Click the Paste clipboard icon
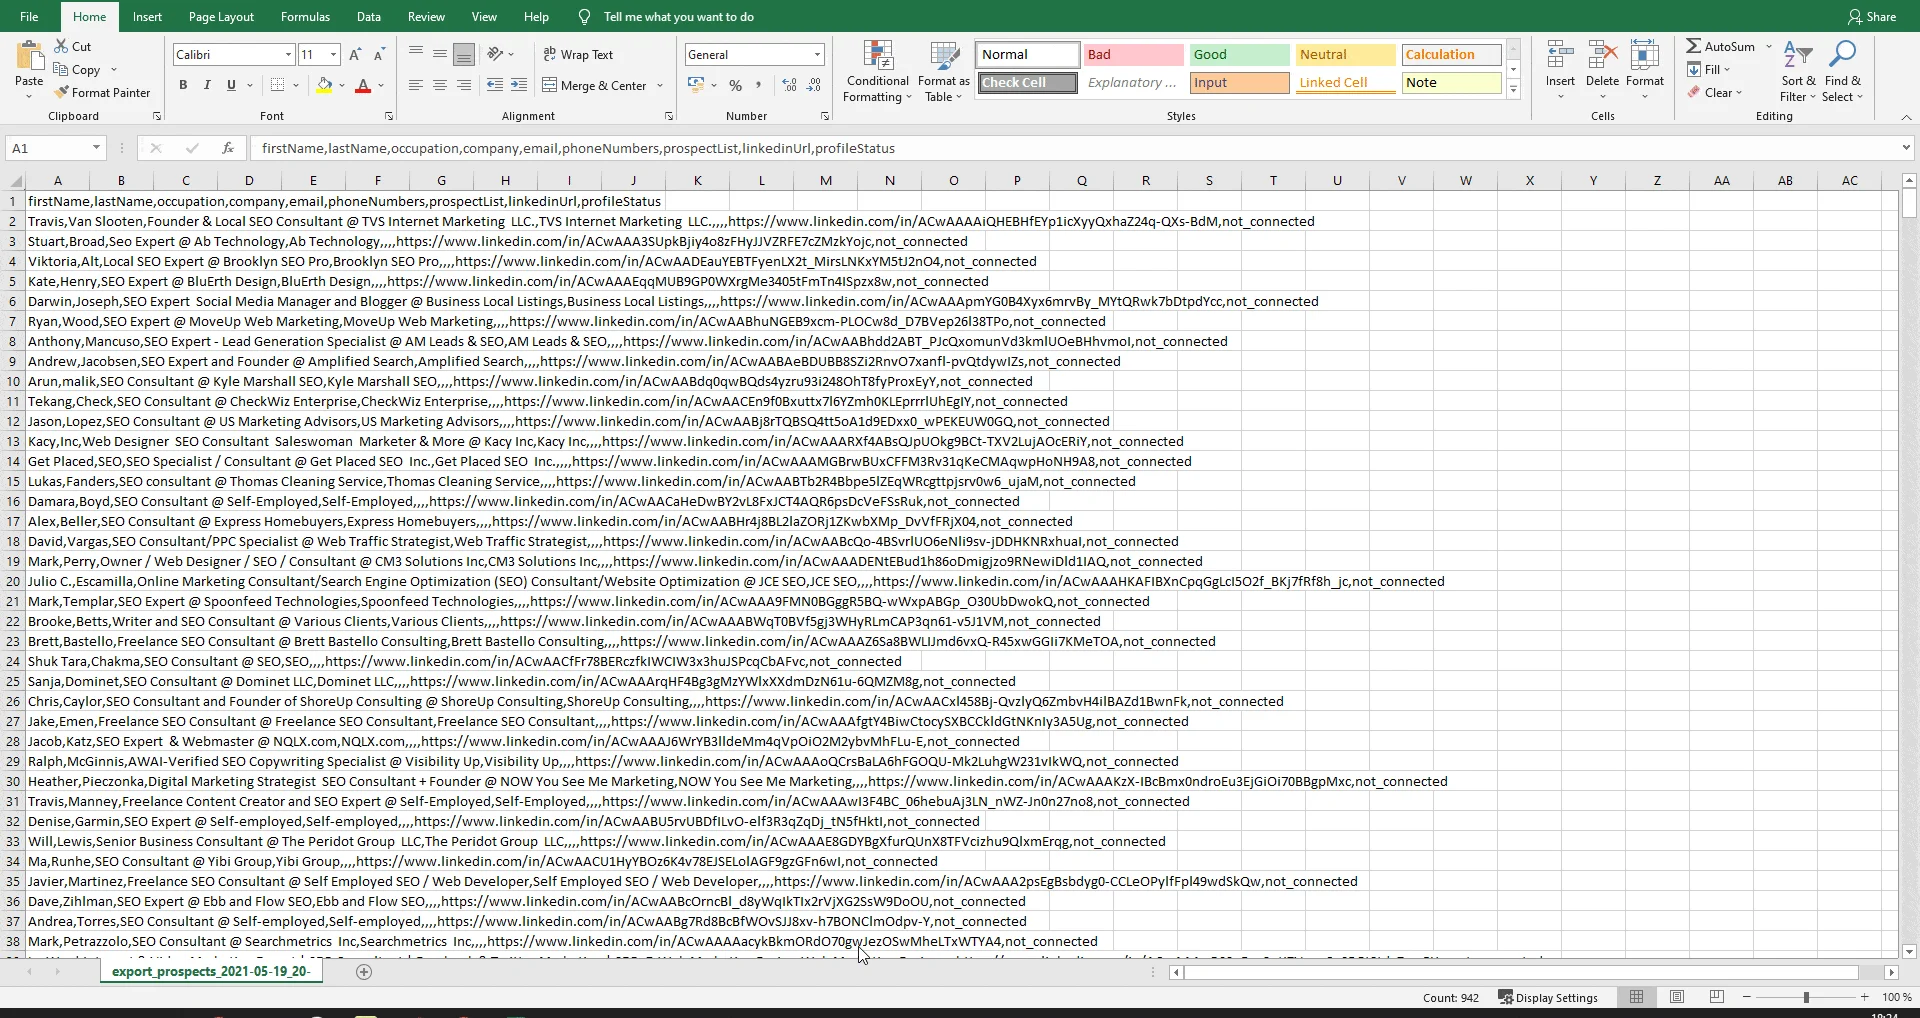The image size is (1920, 1018). click(x=29, y=57)
